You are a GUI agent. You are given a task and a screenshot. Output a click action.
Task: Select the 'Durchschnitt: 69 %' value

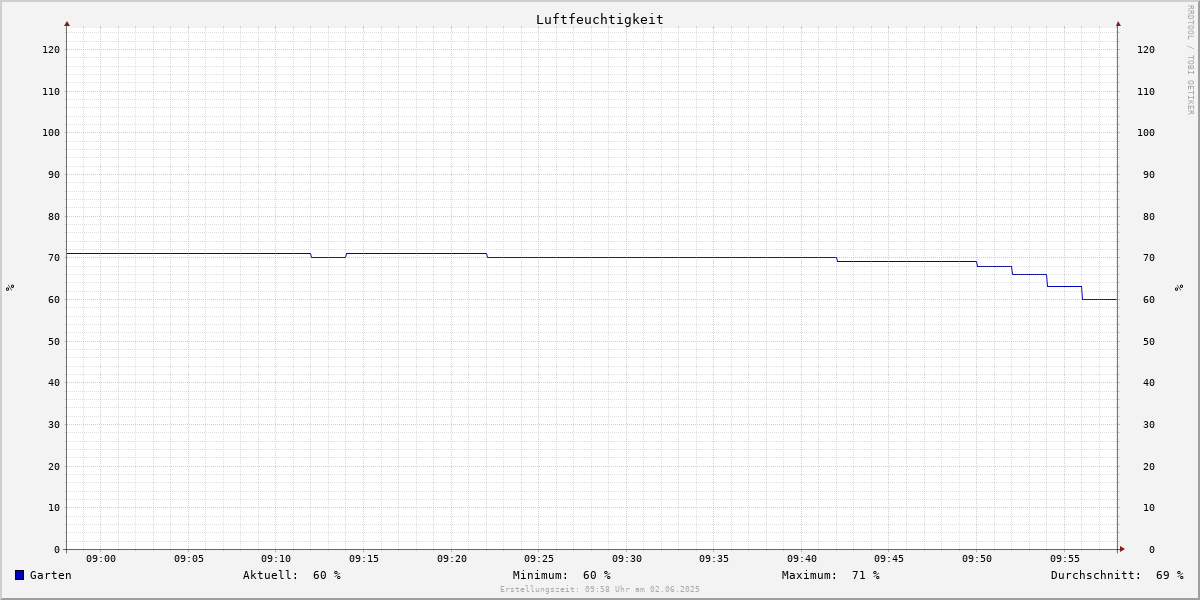1117,575
